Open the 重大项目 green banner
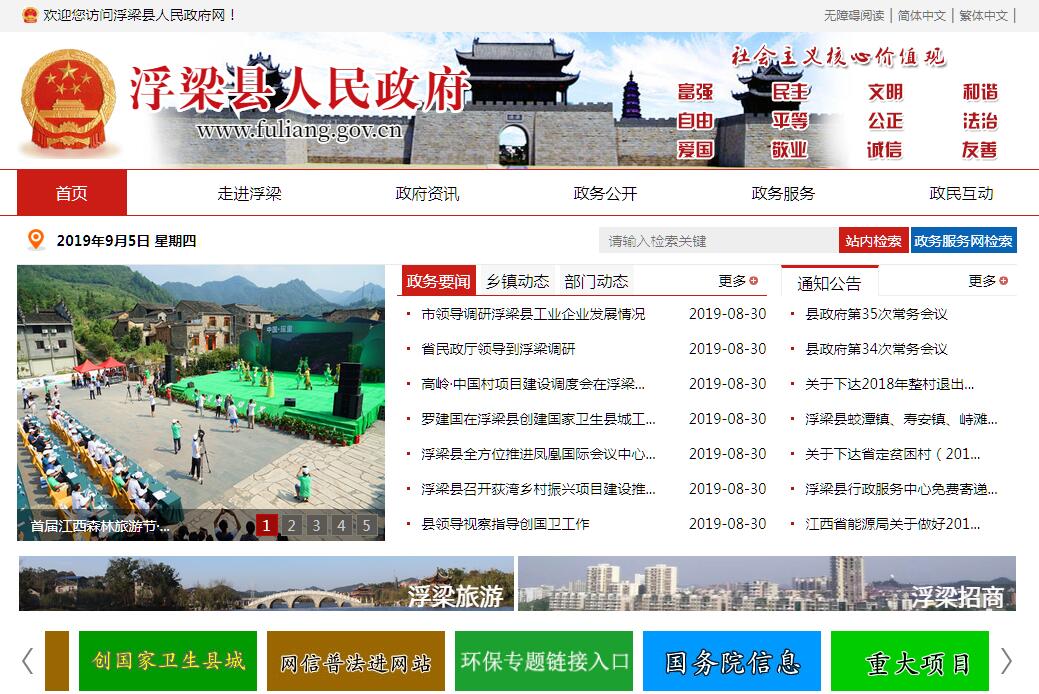The width and height of the screenshot is (1039, 694). click(x=909, y=661)
